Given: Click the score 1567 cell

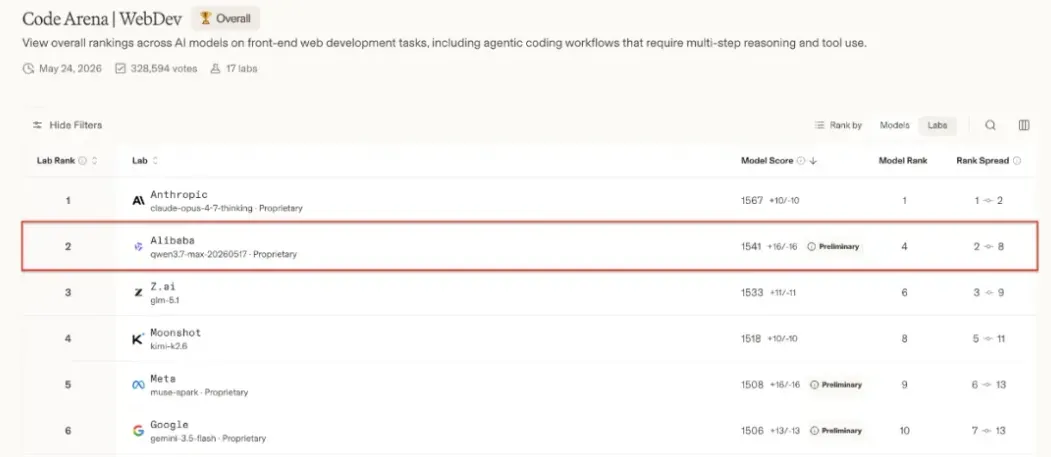Looking at the screenshot, I should click(751, 200).
